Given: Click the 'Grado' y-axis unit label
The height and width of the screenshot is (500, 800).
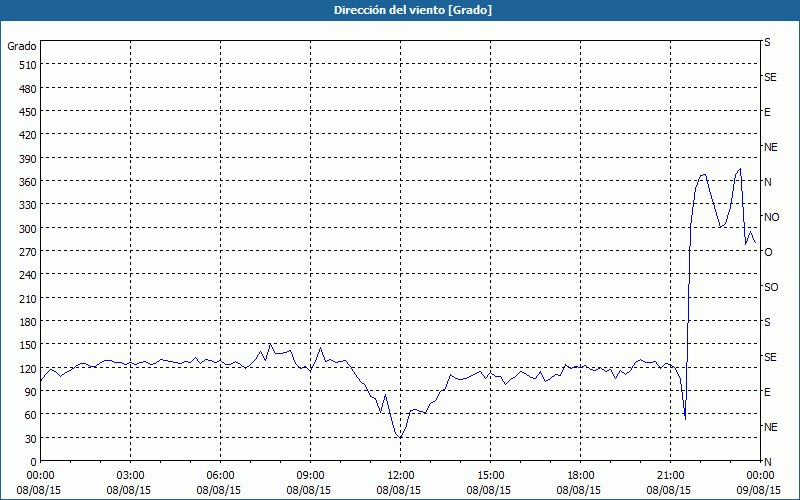Looking at the screenshot, I should tap(22, 46).
